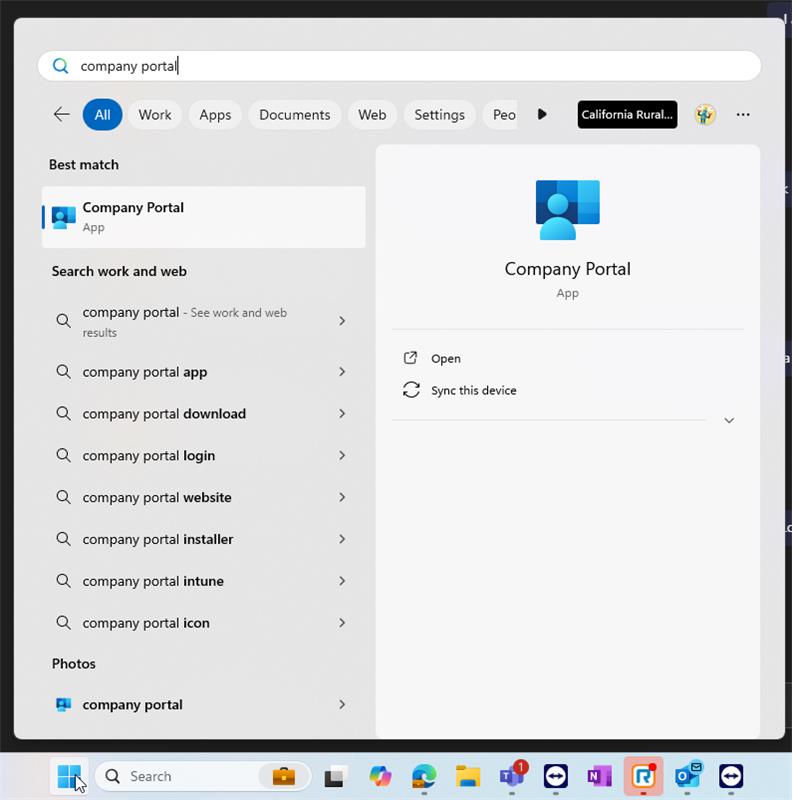Image resolution: width=792 pixels, height=800 pixels.
Task: Click the California Rural organization button
Action: coord(627,114)
